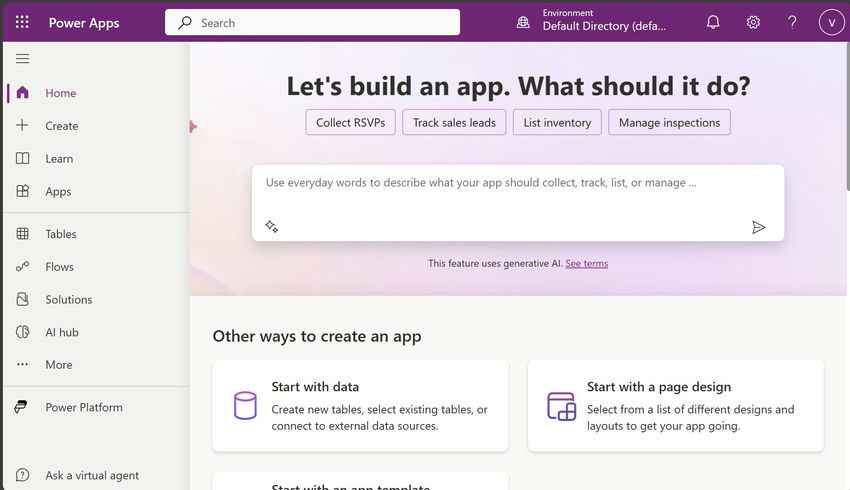Click the virtual agent chat icon
Image resolution: width=850 pixels, height=490 pixels.
pyautogui.click(x=22, y=475)
